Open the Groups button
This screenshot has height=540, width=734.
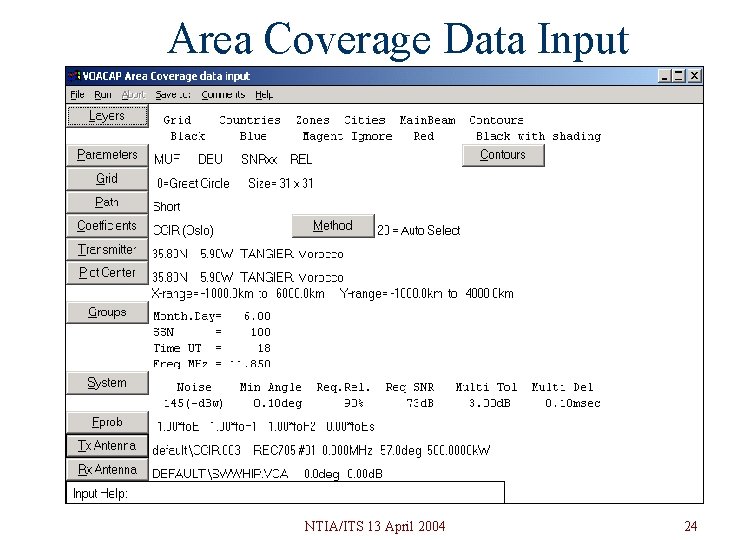click(x=107, y=312)
